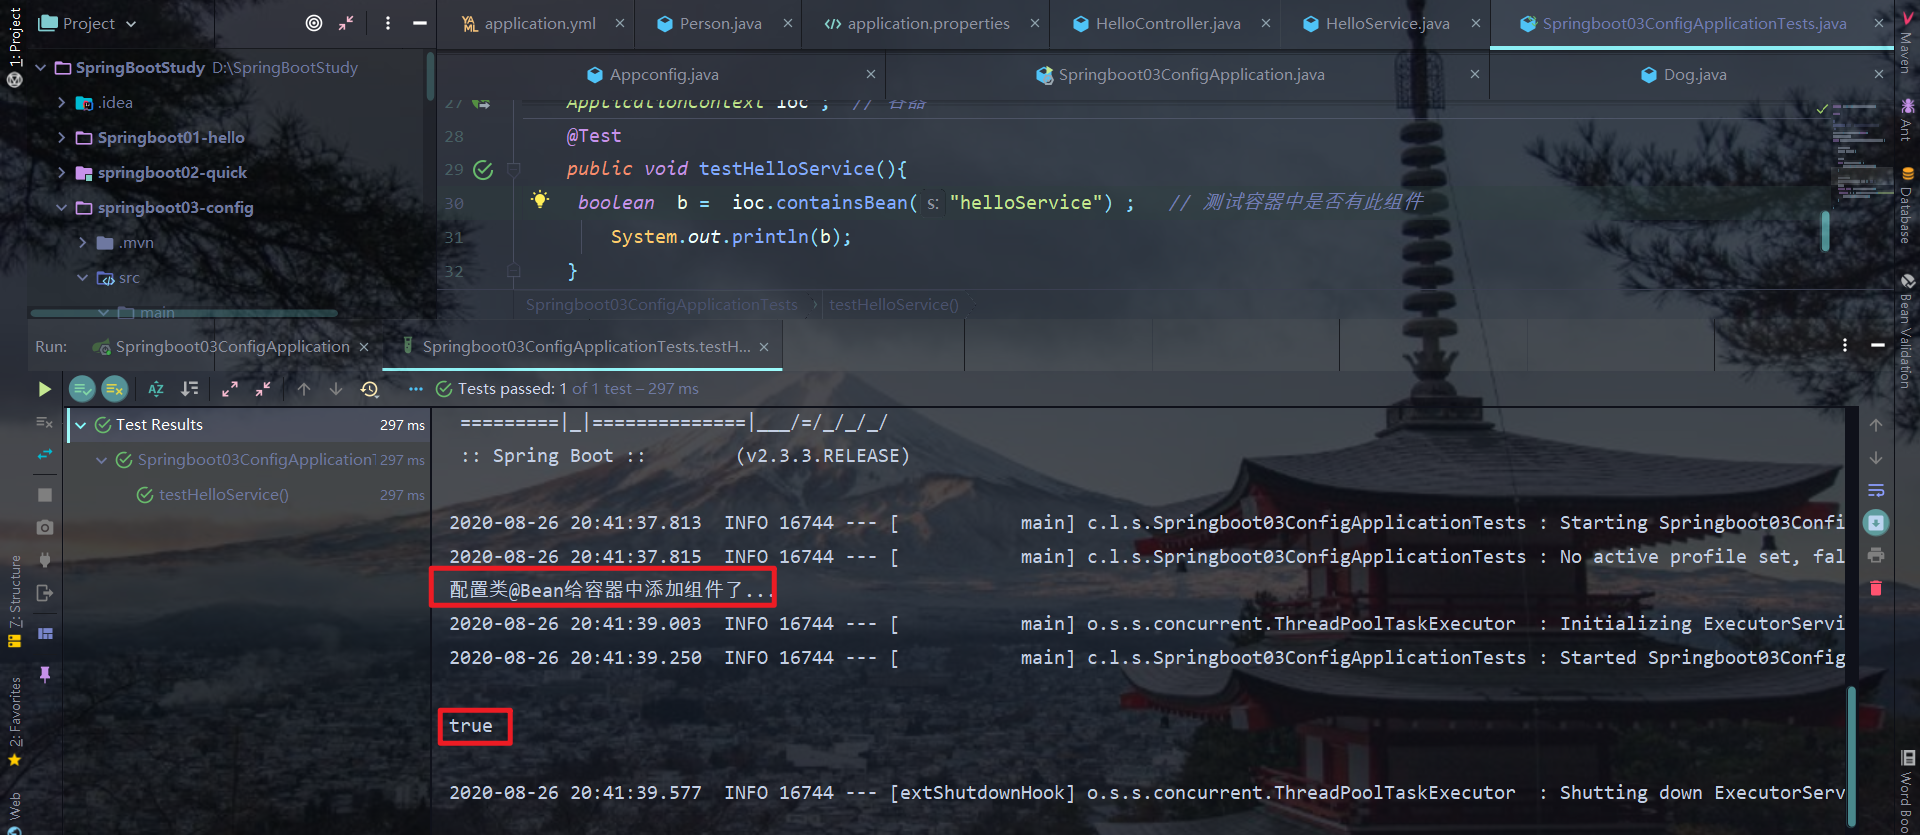Click the Rerun Failed Tests icon

click(44, 423)
